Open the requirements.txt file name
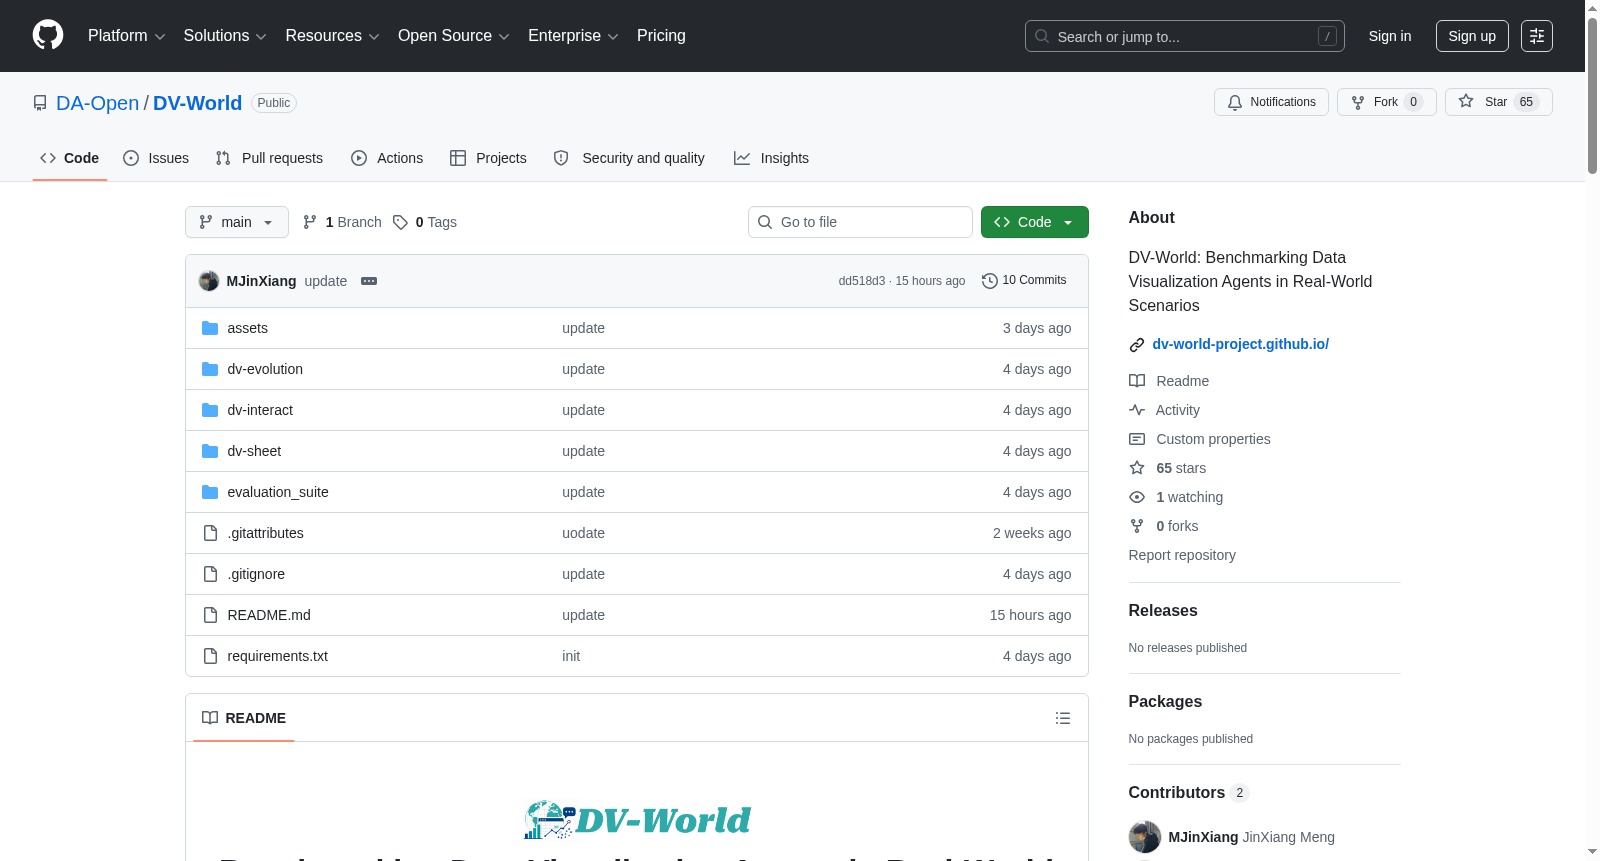Viewport: 1600px width, 861px height. click(278, 656)
